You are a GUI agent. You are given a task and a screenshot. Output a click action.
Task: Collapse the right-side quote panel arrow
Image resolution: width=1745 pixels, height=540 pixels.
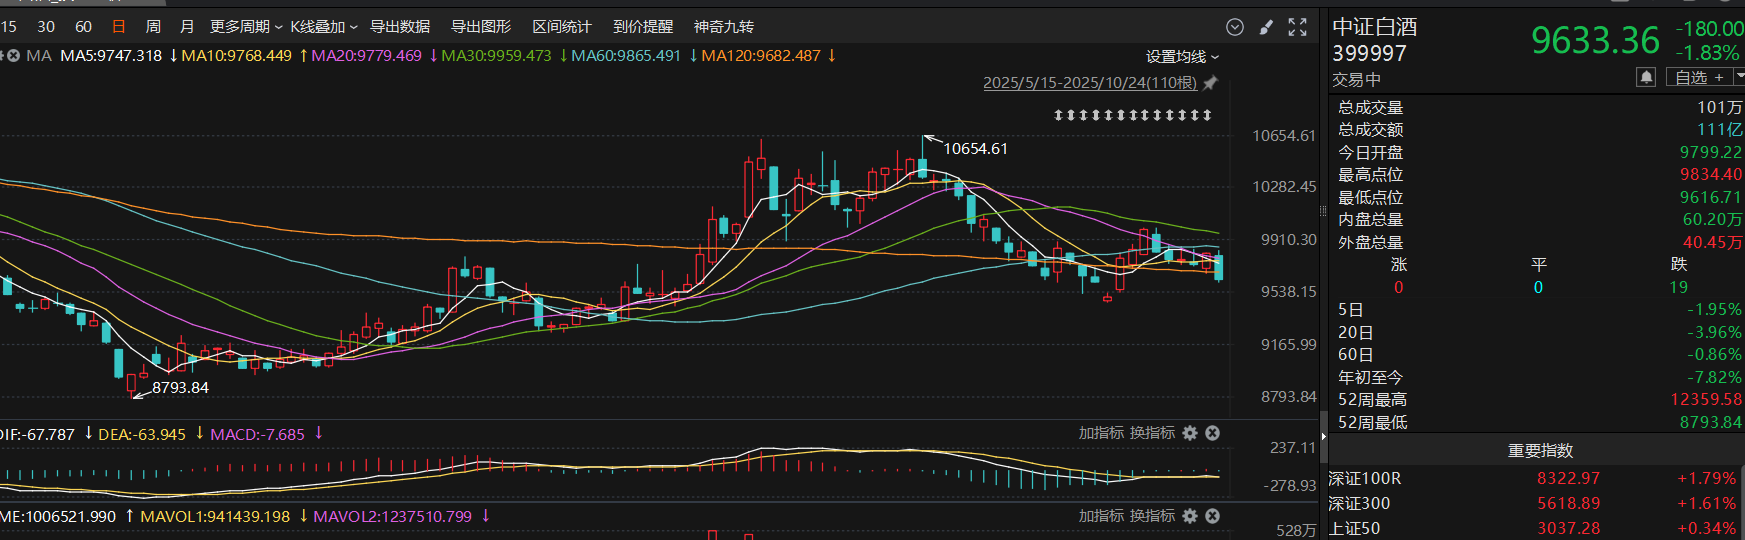pyautogui.click(x=1324, y=436)
